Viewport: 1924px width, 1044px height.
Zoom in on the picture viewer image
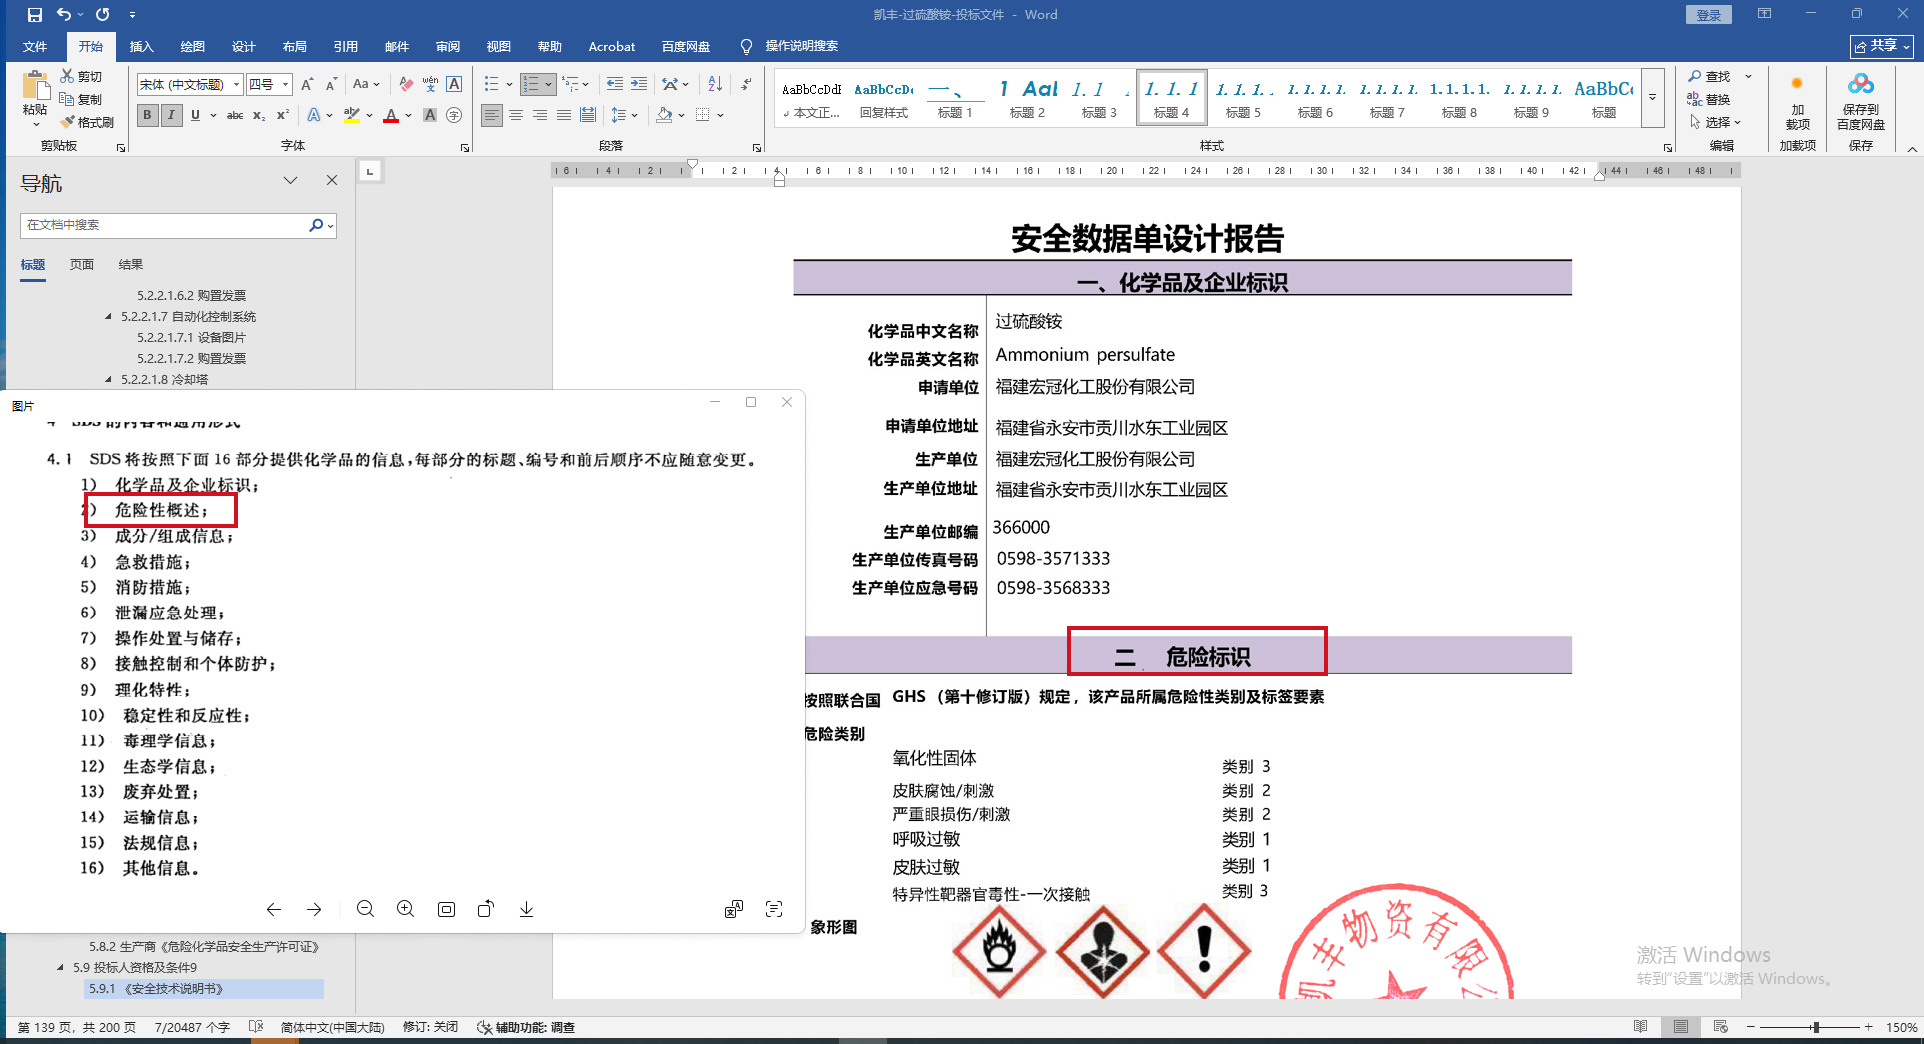tap(405, 909)
